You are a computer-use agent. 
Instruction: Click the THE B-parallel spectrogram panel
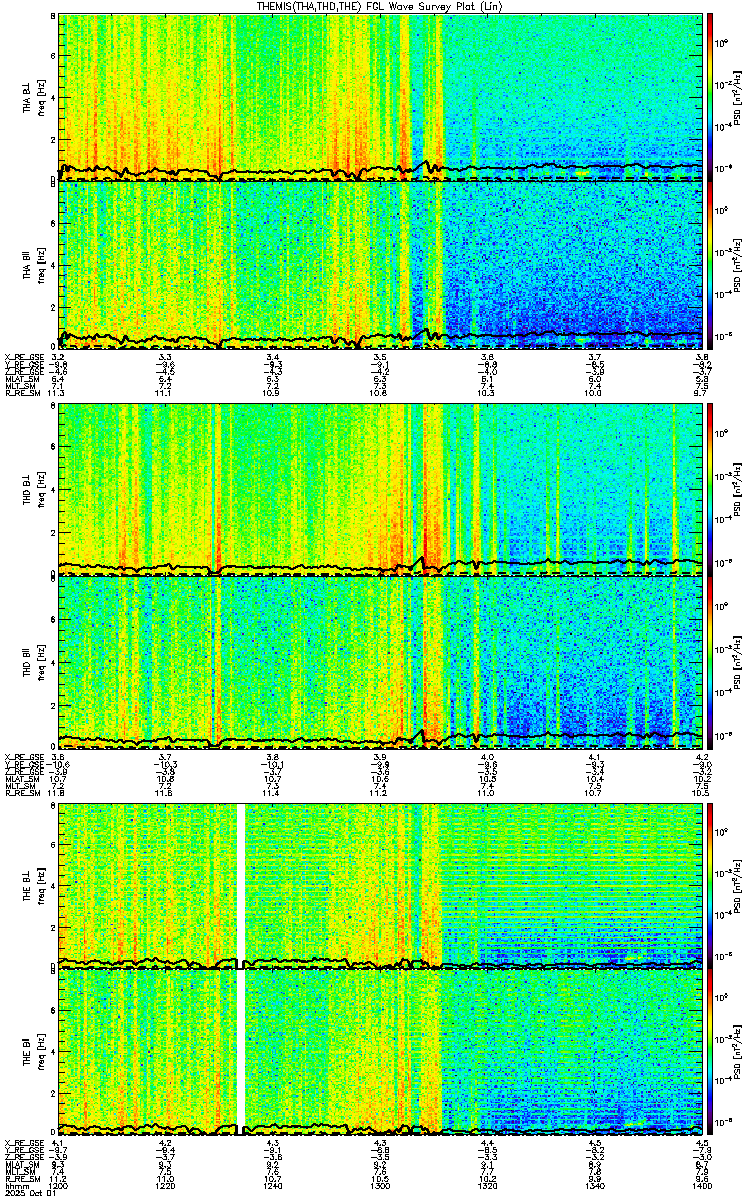pyautogui.click(x=381, y=1052)
